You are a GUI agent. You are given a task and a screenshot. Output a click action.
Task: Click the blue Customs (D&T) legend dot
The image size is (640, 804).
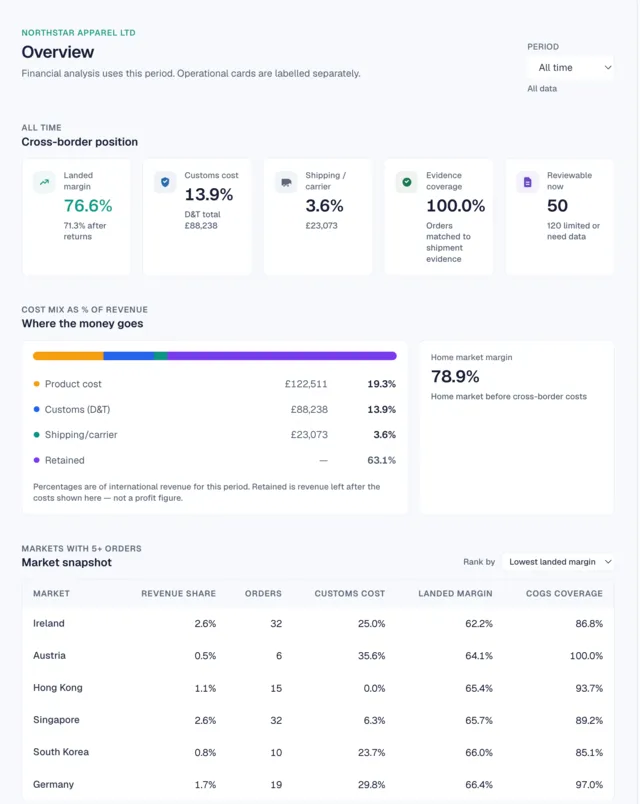36,409
